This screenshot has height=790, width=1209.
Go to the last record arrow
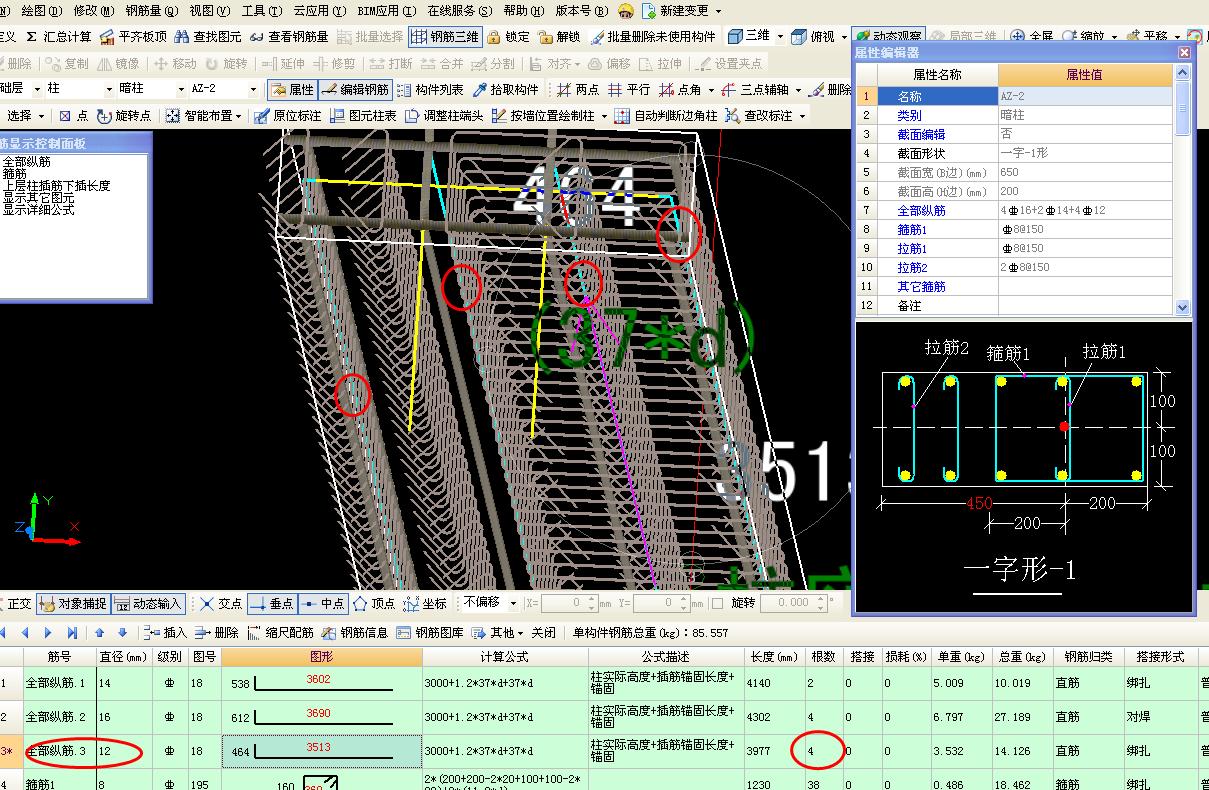point(72,632)
